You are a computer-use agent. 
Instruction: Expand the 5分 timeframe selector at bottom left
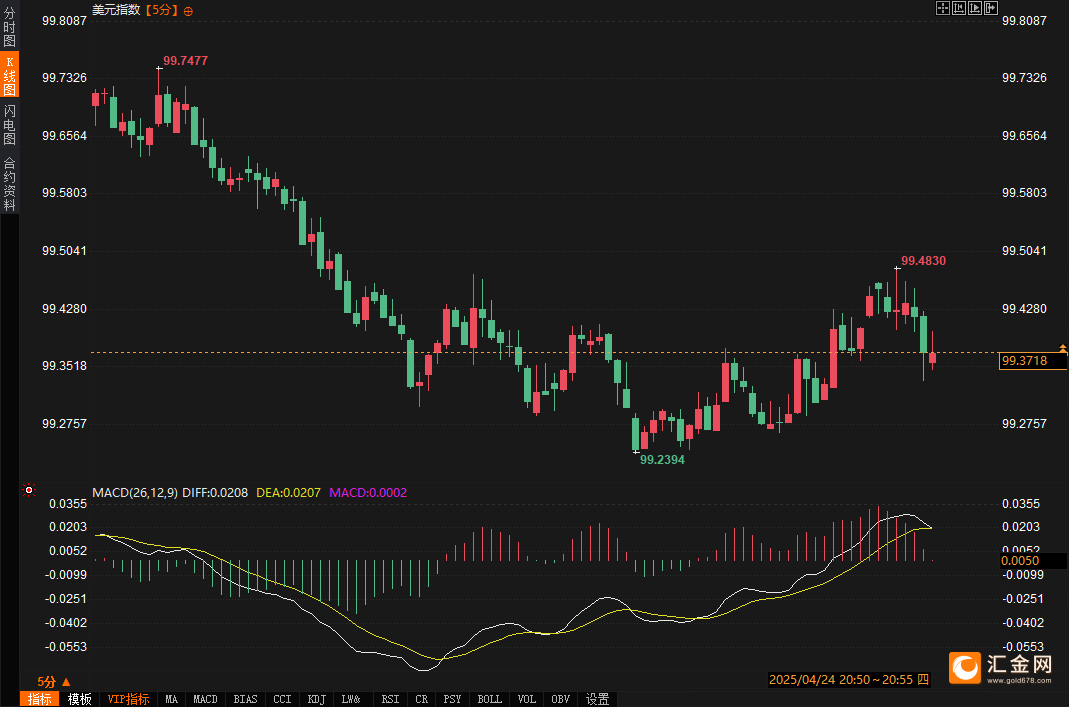point(53,681)
